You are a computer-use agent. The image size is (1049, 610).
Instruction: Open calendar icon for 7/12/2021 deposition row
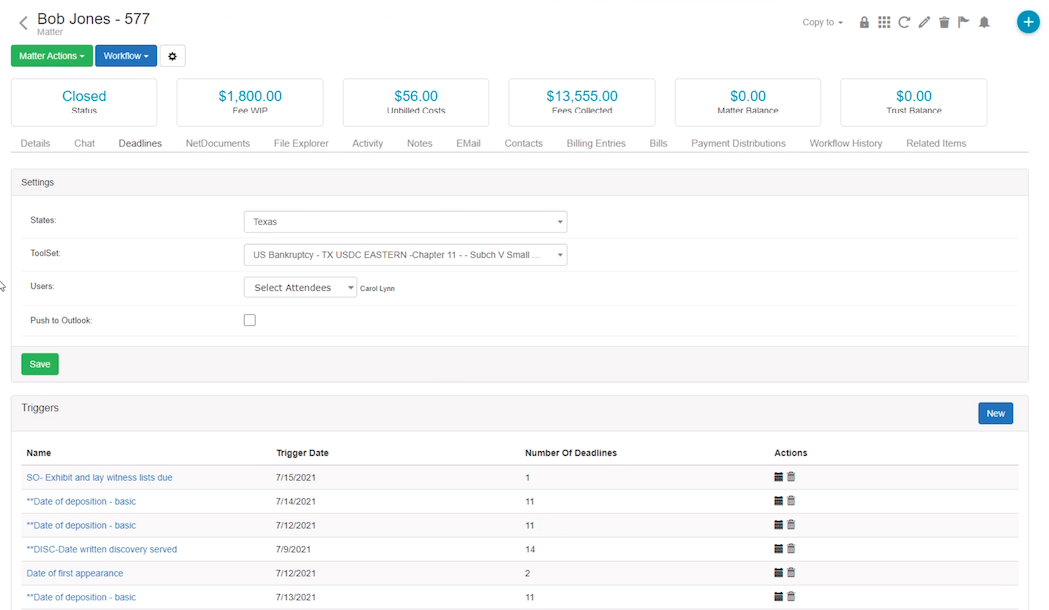click(778, 525)
